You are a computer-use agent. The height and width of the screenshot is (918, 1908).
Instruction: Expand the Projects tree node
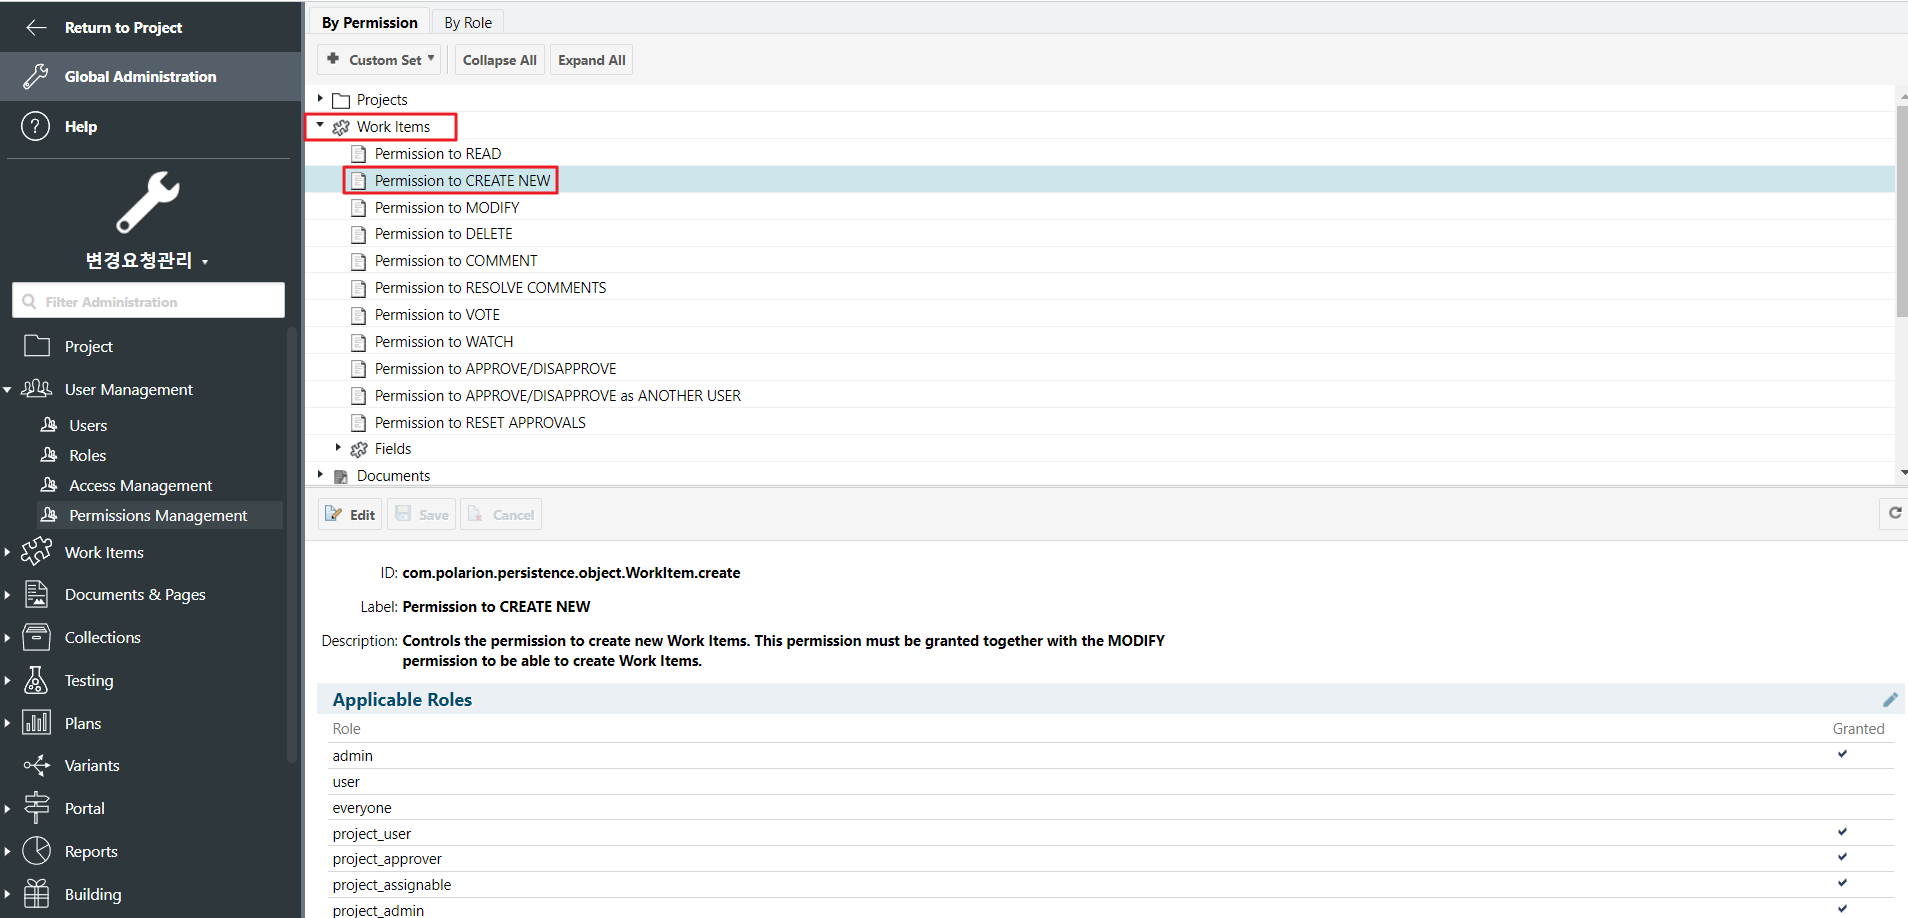[x=320, y=99]
